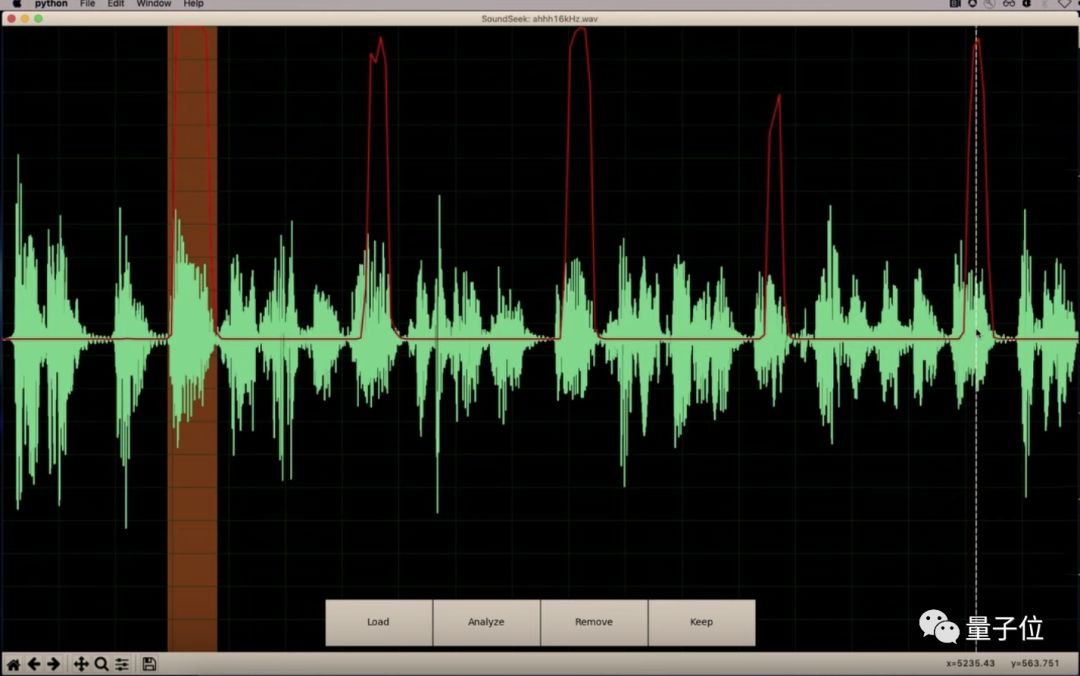Open the Window menu
The image size is (1080, 676).
[154, 3]
